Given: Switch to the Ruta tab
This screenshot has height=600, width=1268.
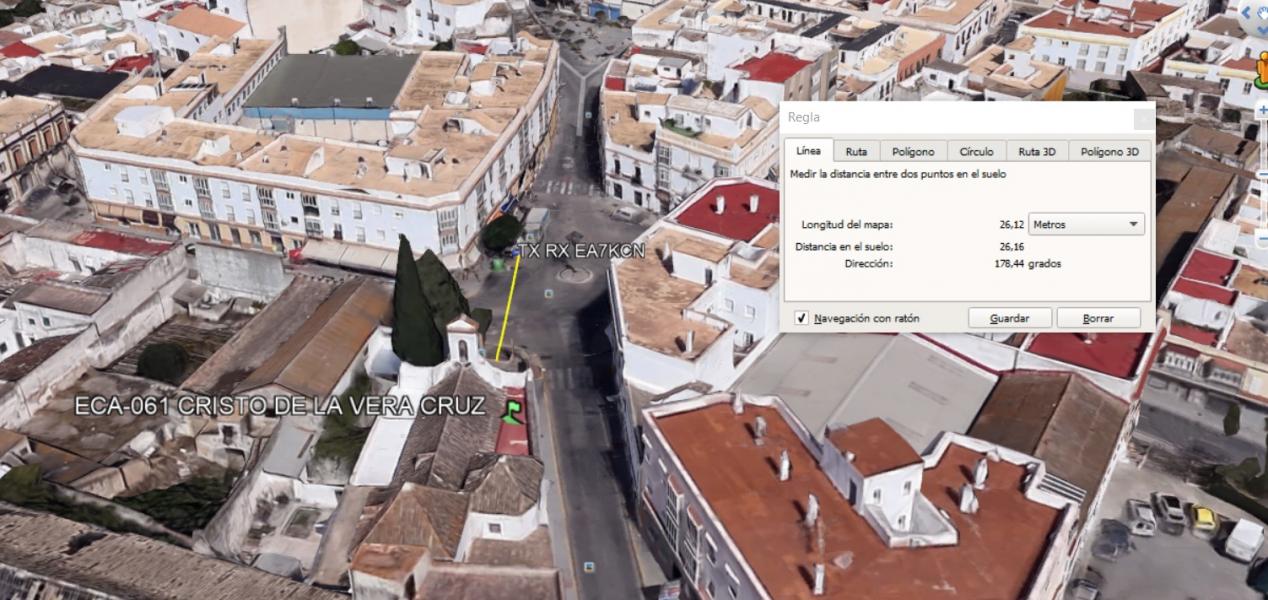Looking at the screenshot, I should [x=856, y=152].
